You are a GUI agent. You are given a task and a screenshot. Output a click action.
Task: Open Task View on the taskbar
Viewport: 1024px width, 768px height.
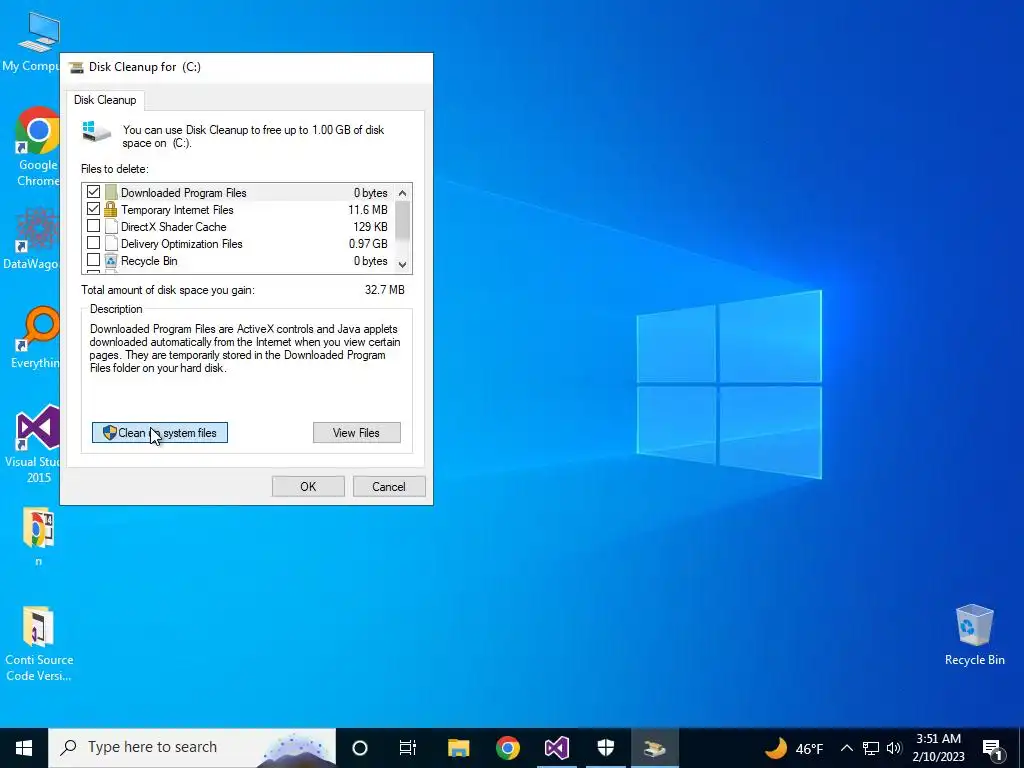408,748
